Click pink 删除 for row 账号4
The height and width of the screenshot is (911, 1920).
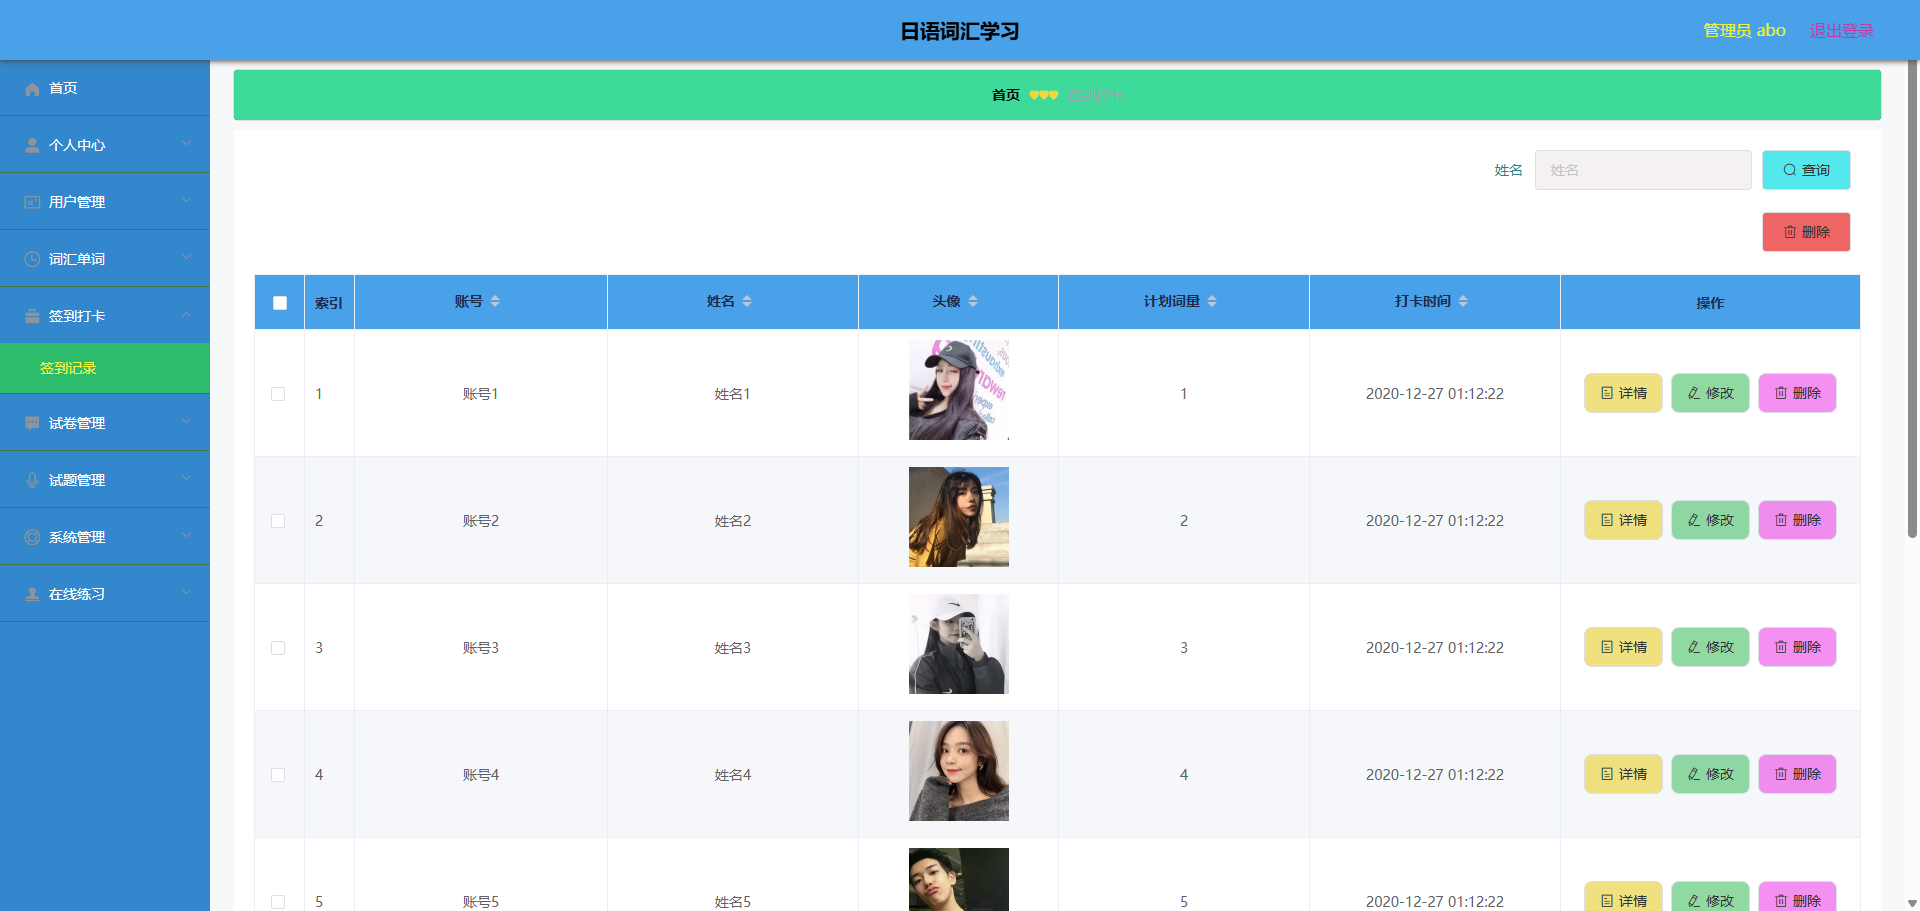click(x=1797, y=774)
